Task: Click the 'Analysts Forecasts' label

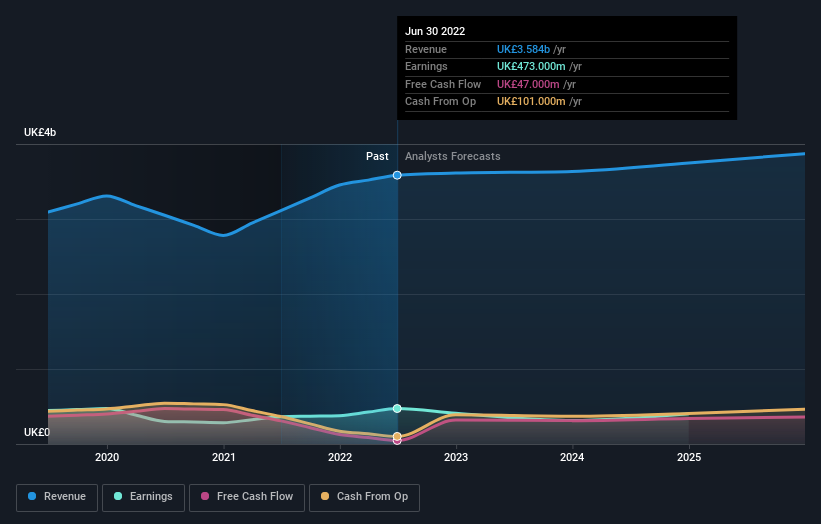Action: click(x=452, y=157)
